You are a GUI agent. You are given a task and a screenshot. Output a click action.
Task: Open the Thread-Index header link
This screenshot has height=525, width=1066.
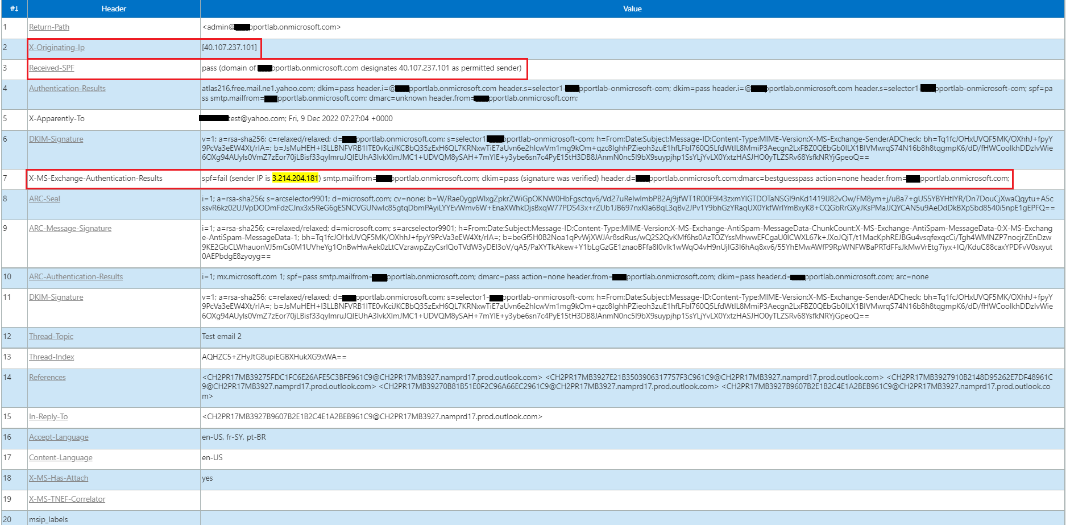(51, 356)
